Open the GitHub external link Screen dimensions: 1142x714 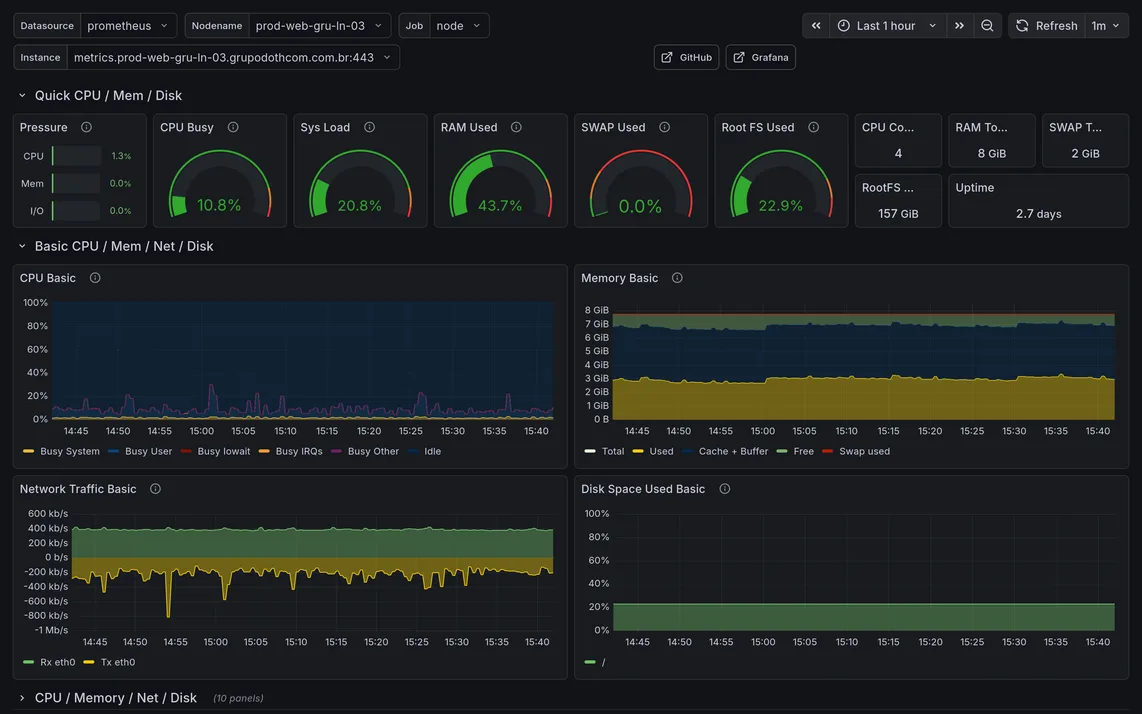tap(686, 58)
